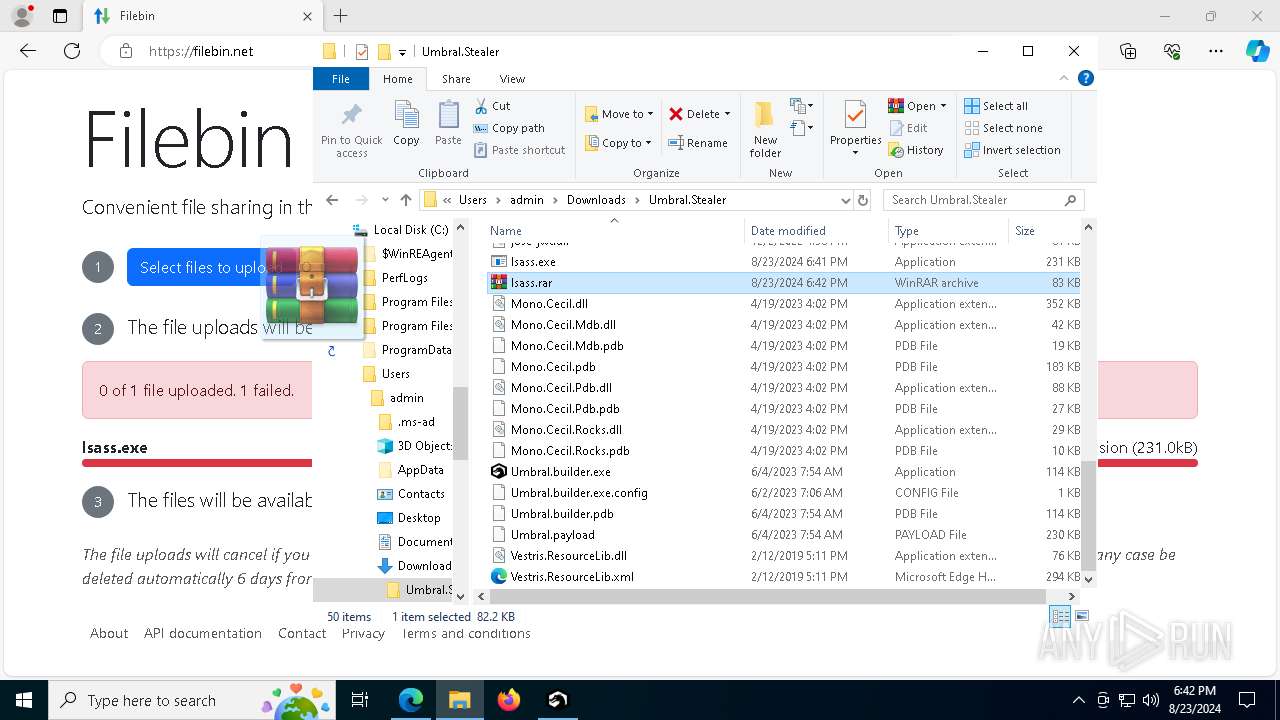Open Task View on the taskbar
Viewport: 1280px width, 720px height.
coord(360,700)
